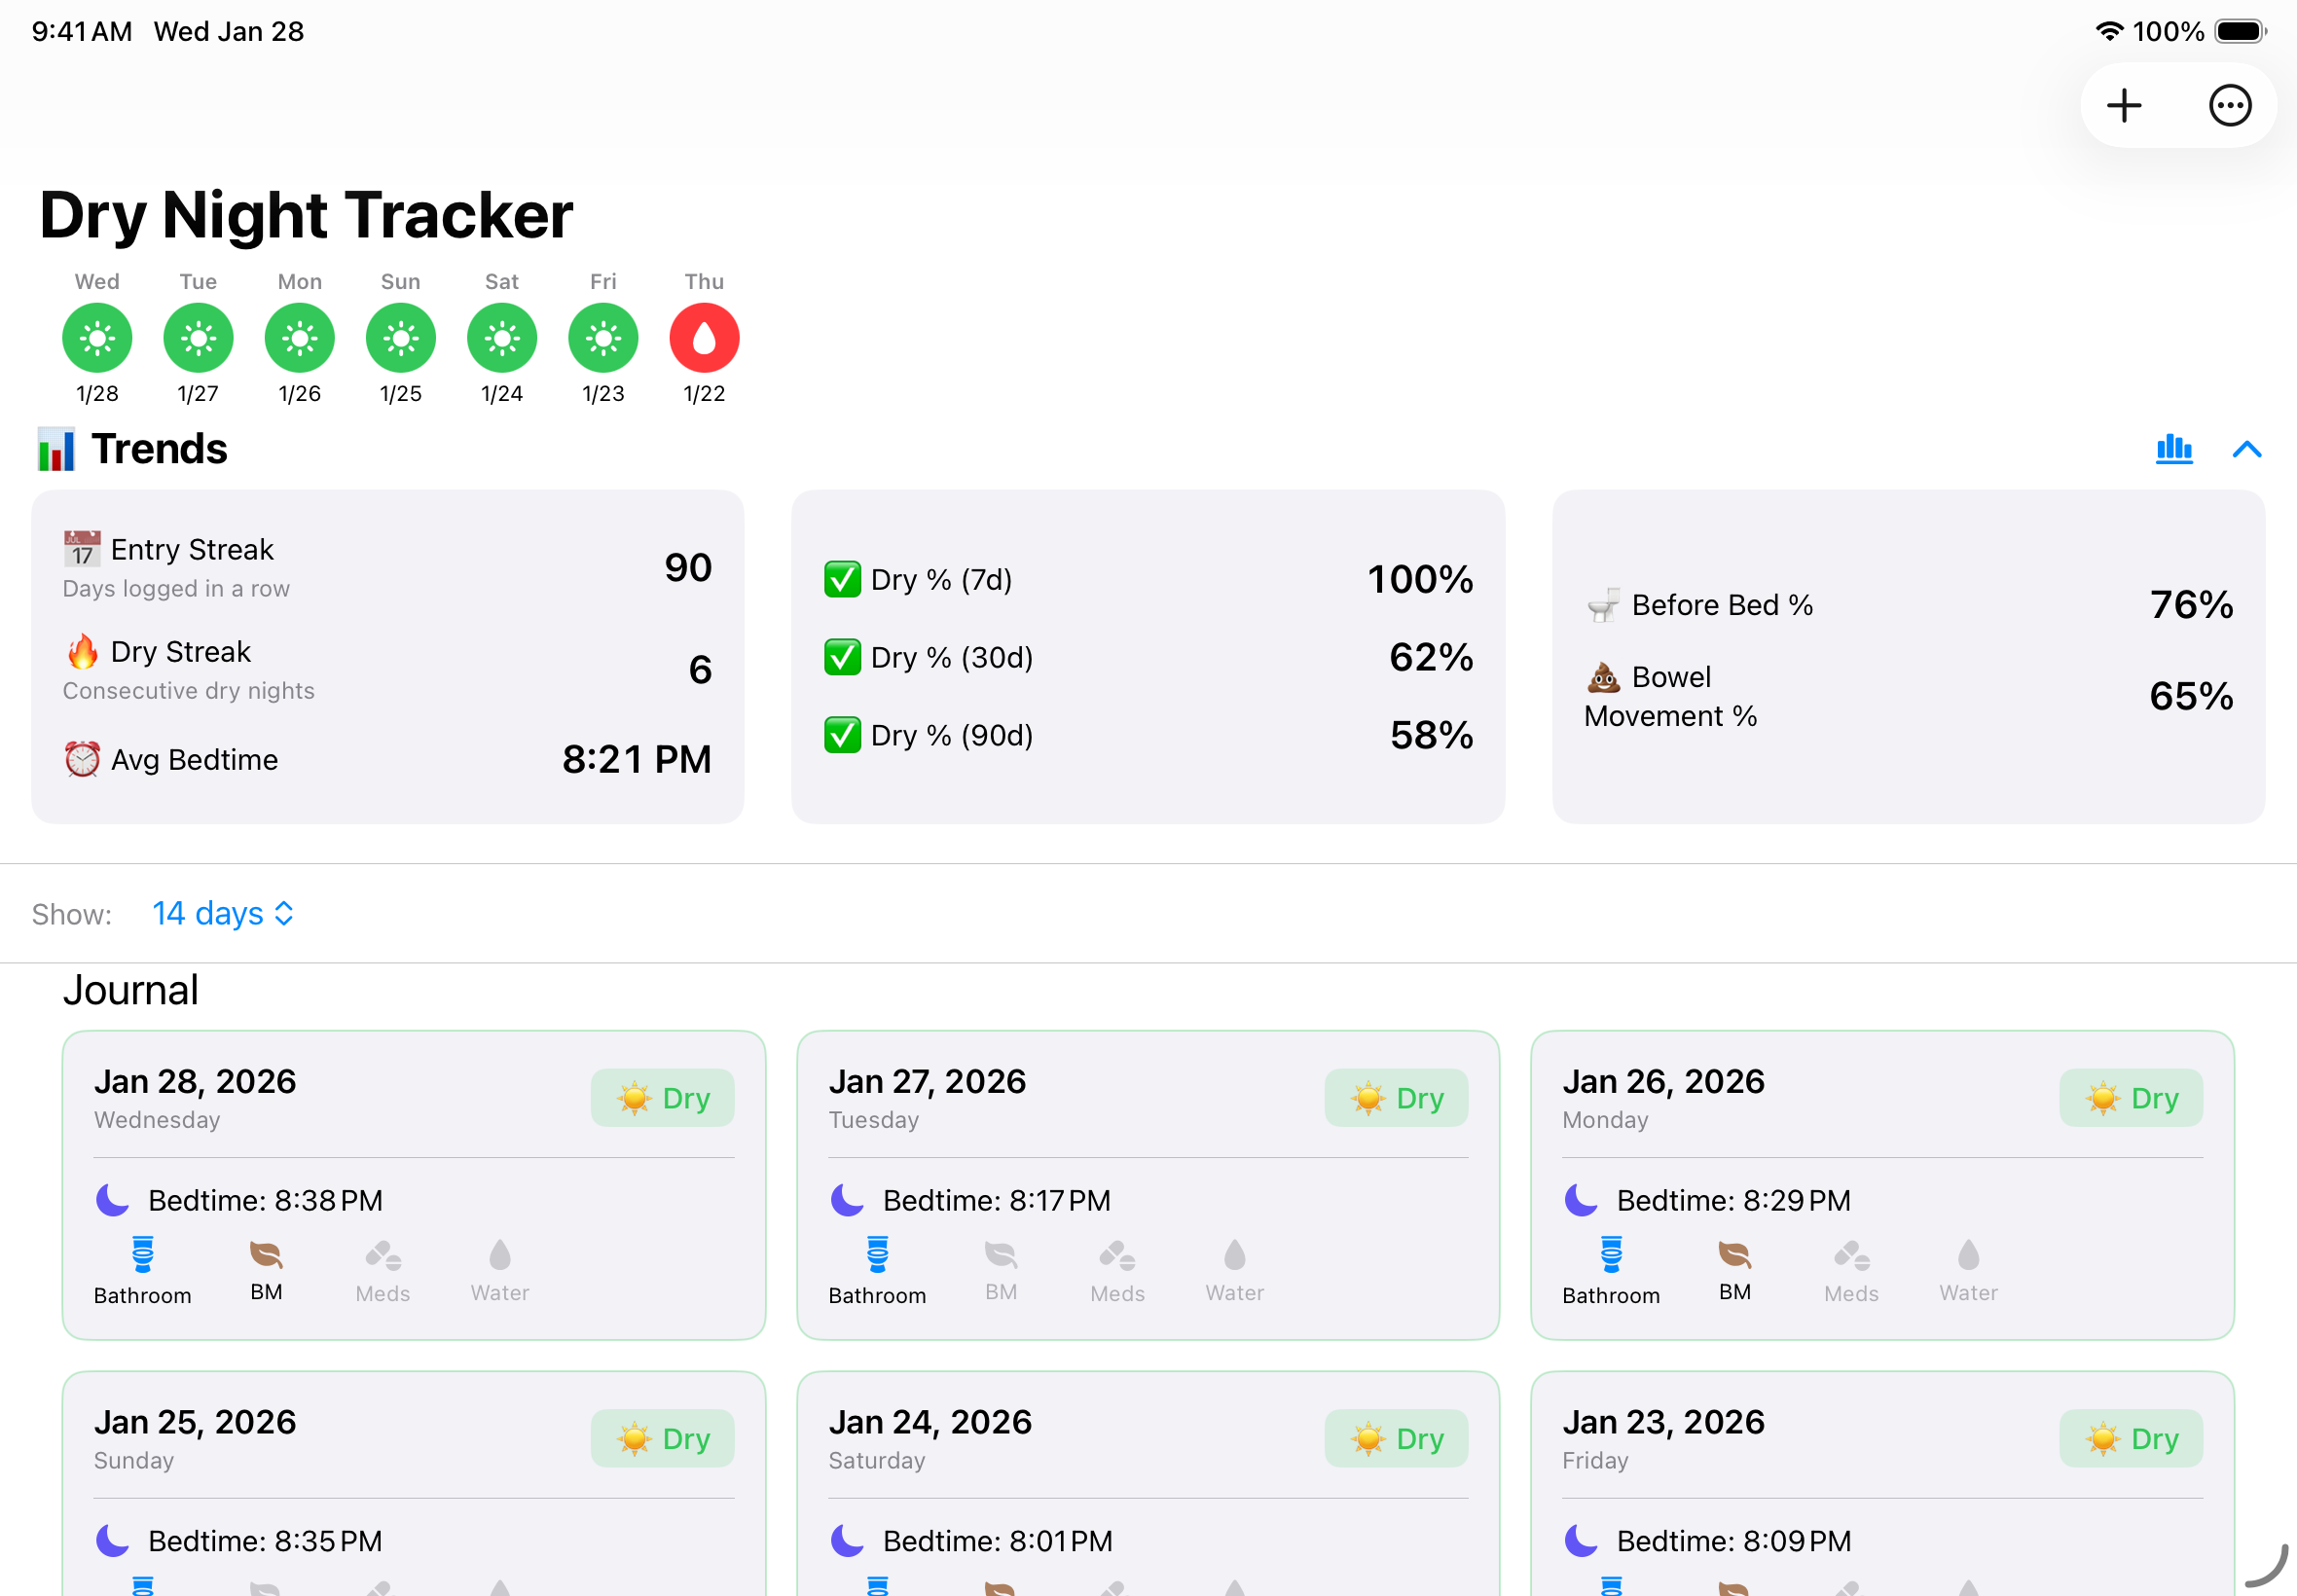
Task: Tap the moon icon beside Bedtime 8:29 PM
Action: point(1581,1199)
